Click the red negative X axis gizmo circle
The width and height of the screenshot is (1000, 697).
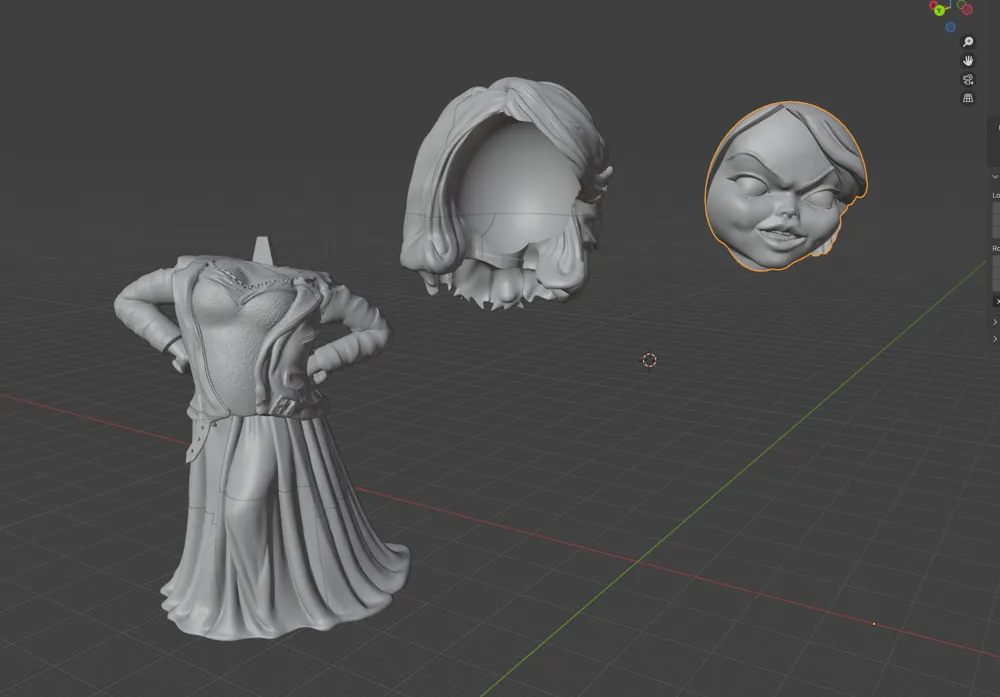click(967, 9)
